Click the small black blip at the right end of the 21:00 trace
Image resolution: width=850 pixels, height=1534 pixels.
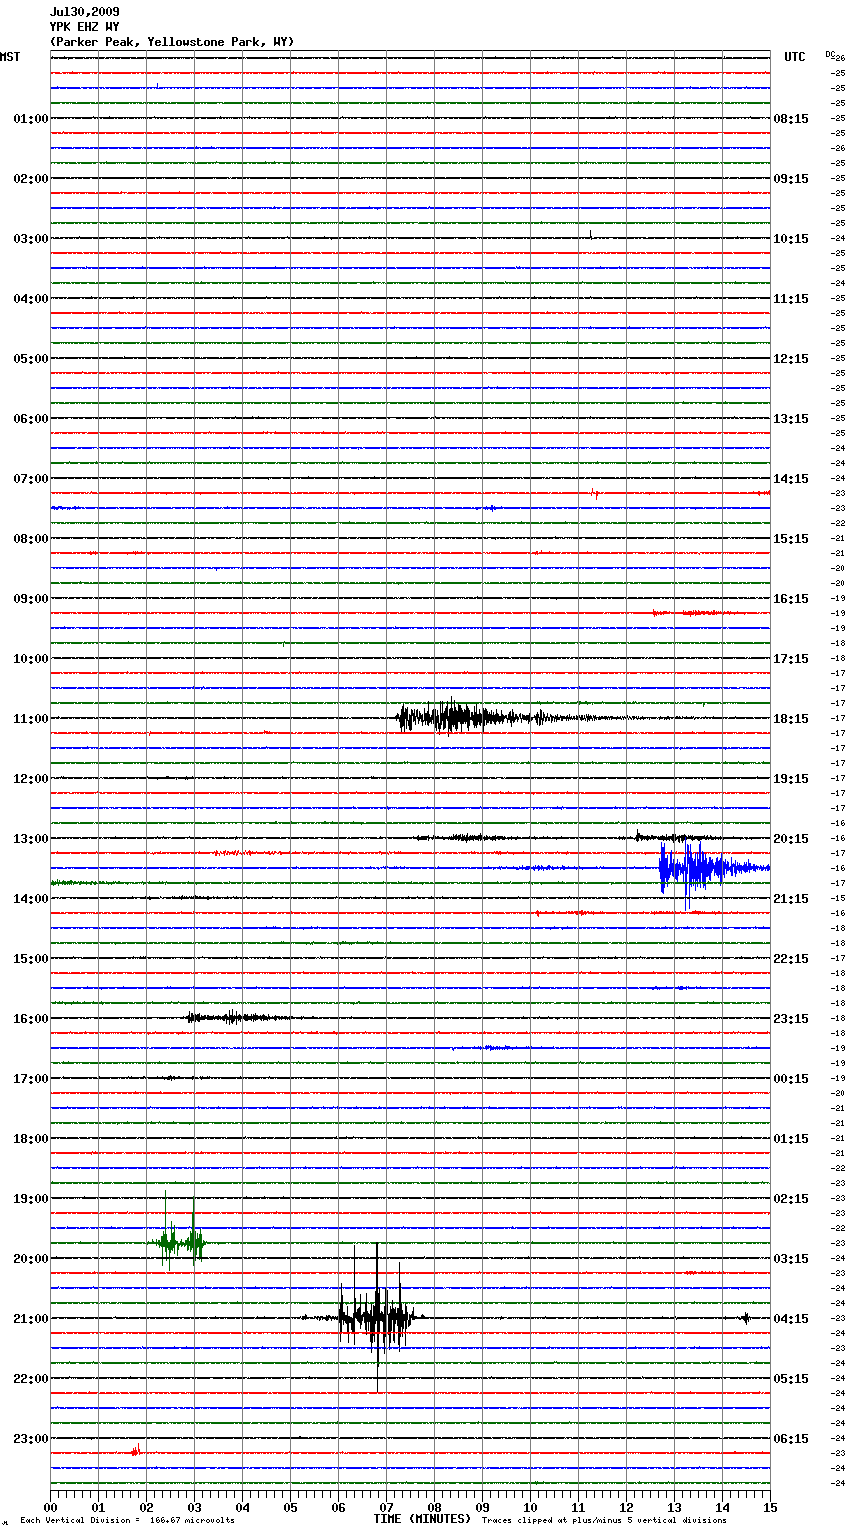pos(745,1318)
